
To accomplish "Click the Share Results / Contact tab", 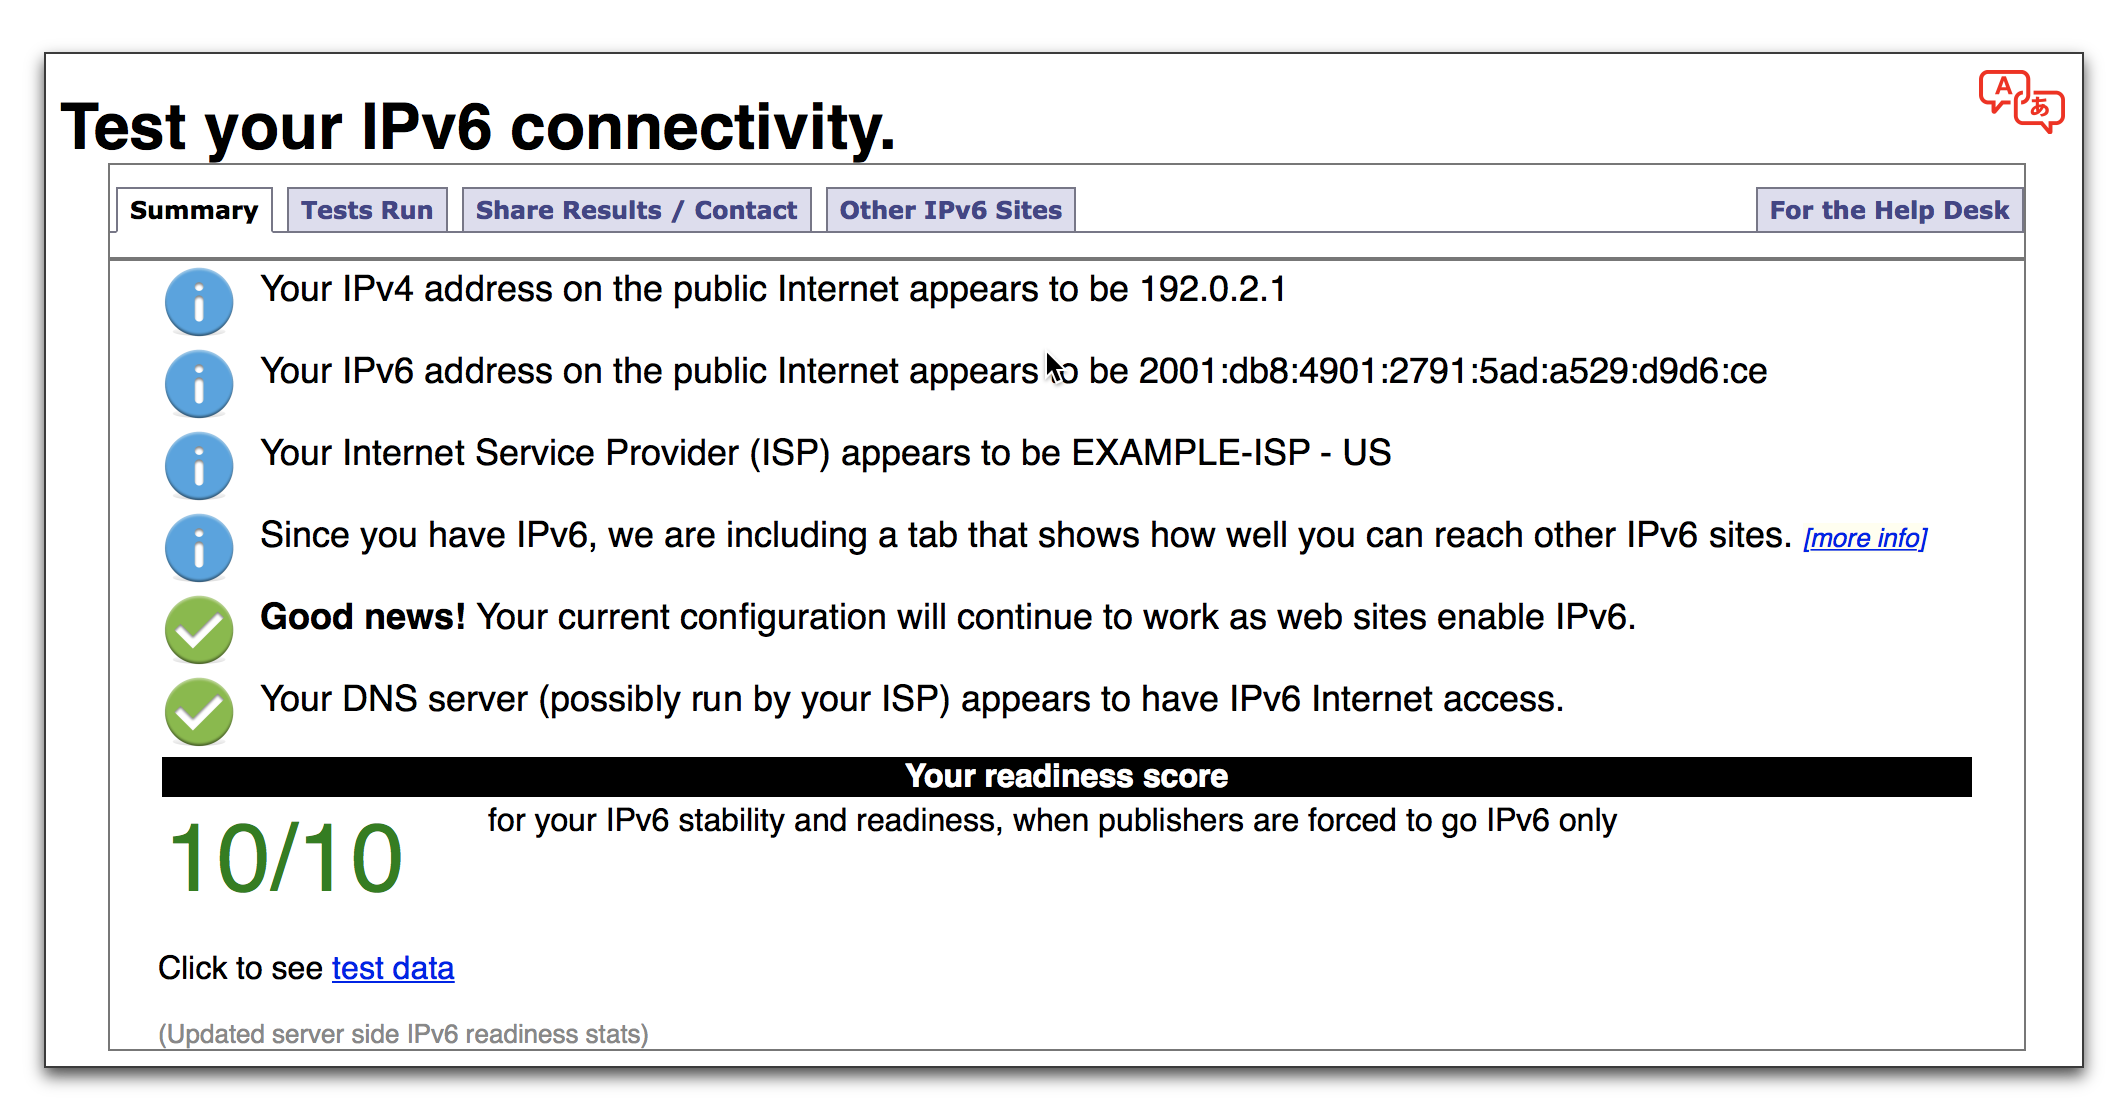I will pos(635,210).
